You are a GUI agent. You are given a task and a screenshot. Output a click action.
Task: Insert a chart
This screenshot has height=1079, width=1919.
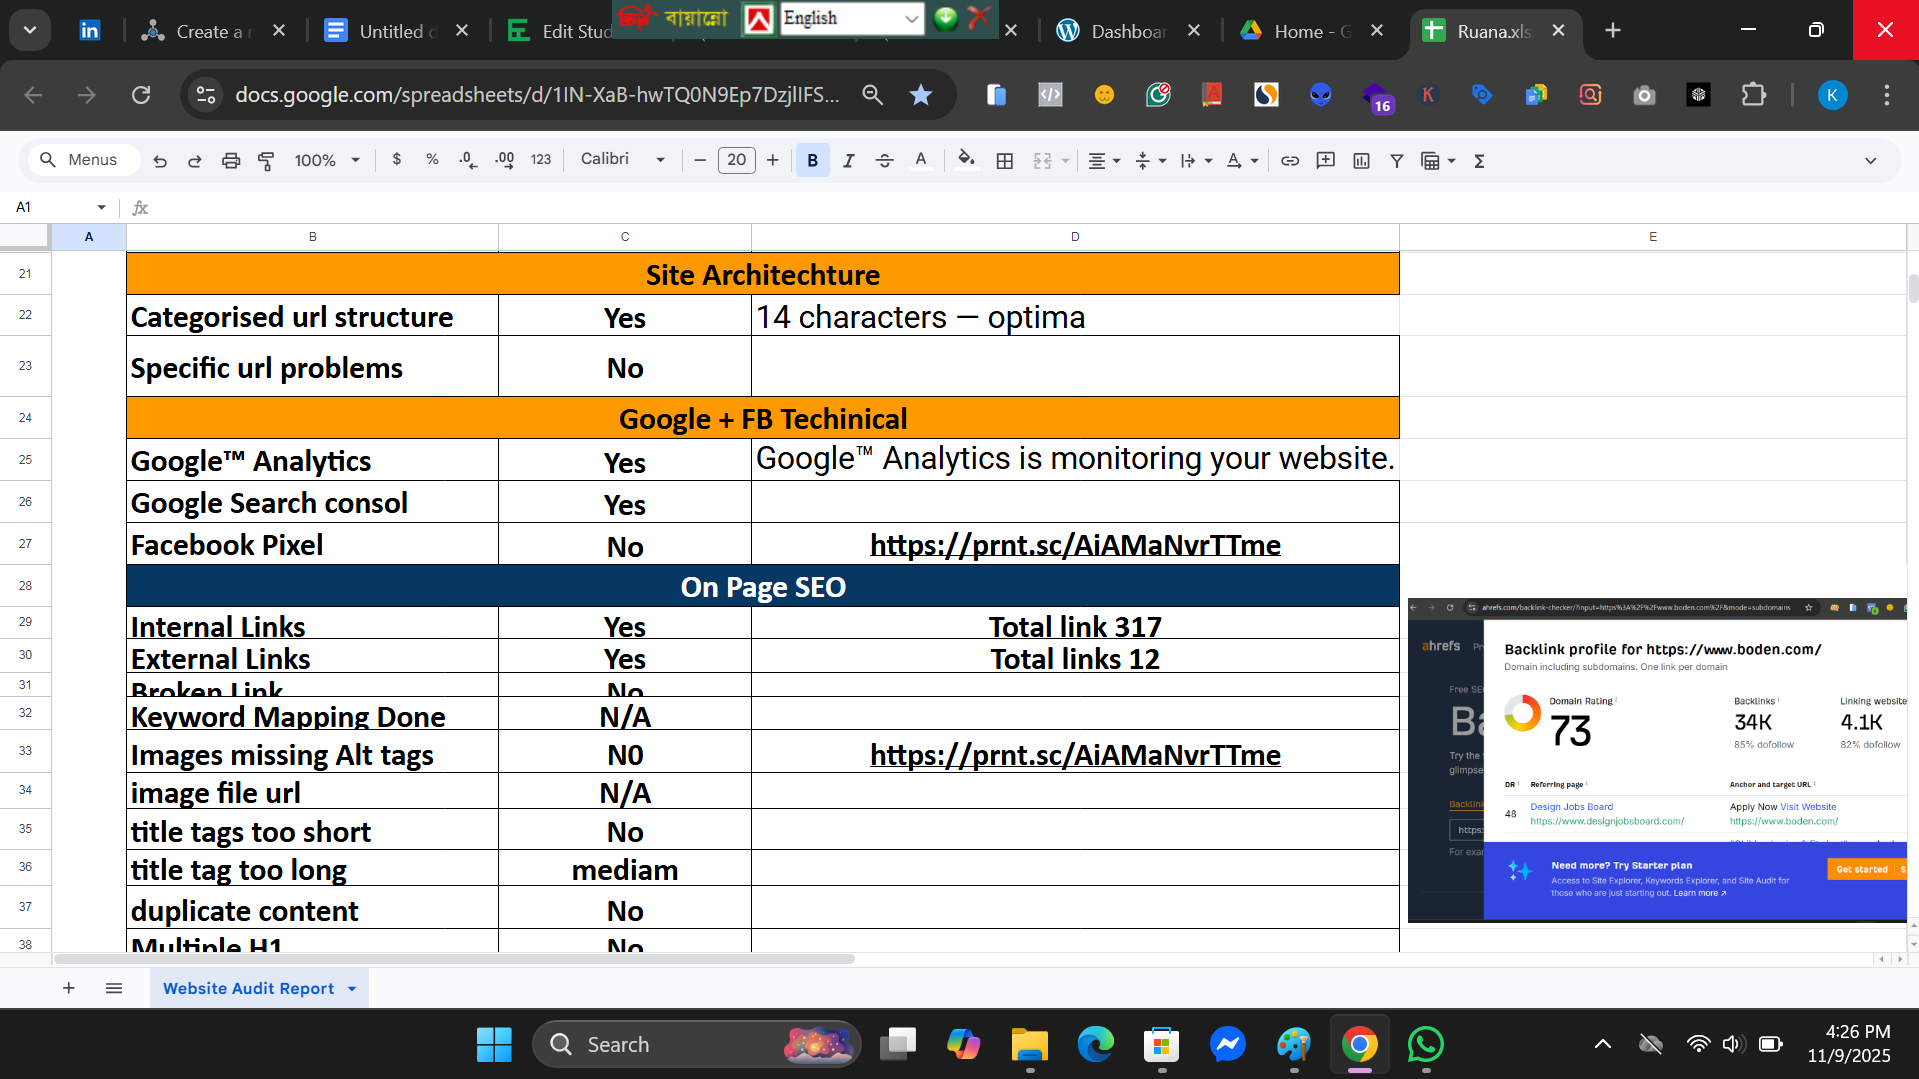[x=1361, y=160]
